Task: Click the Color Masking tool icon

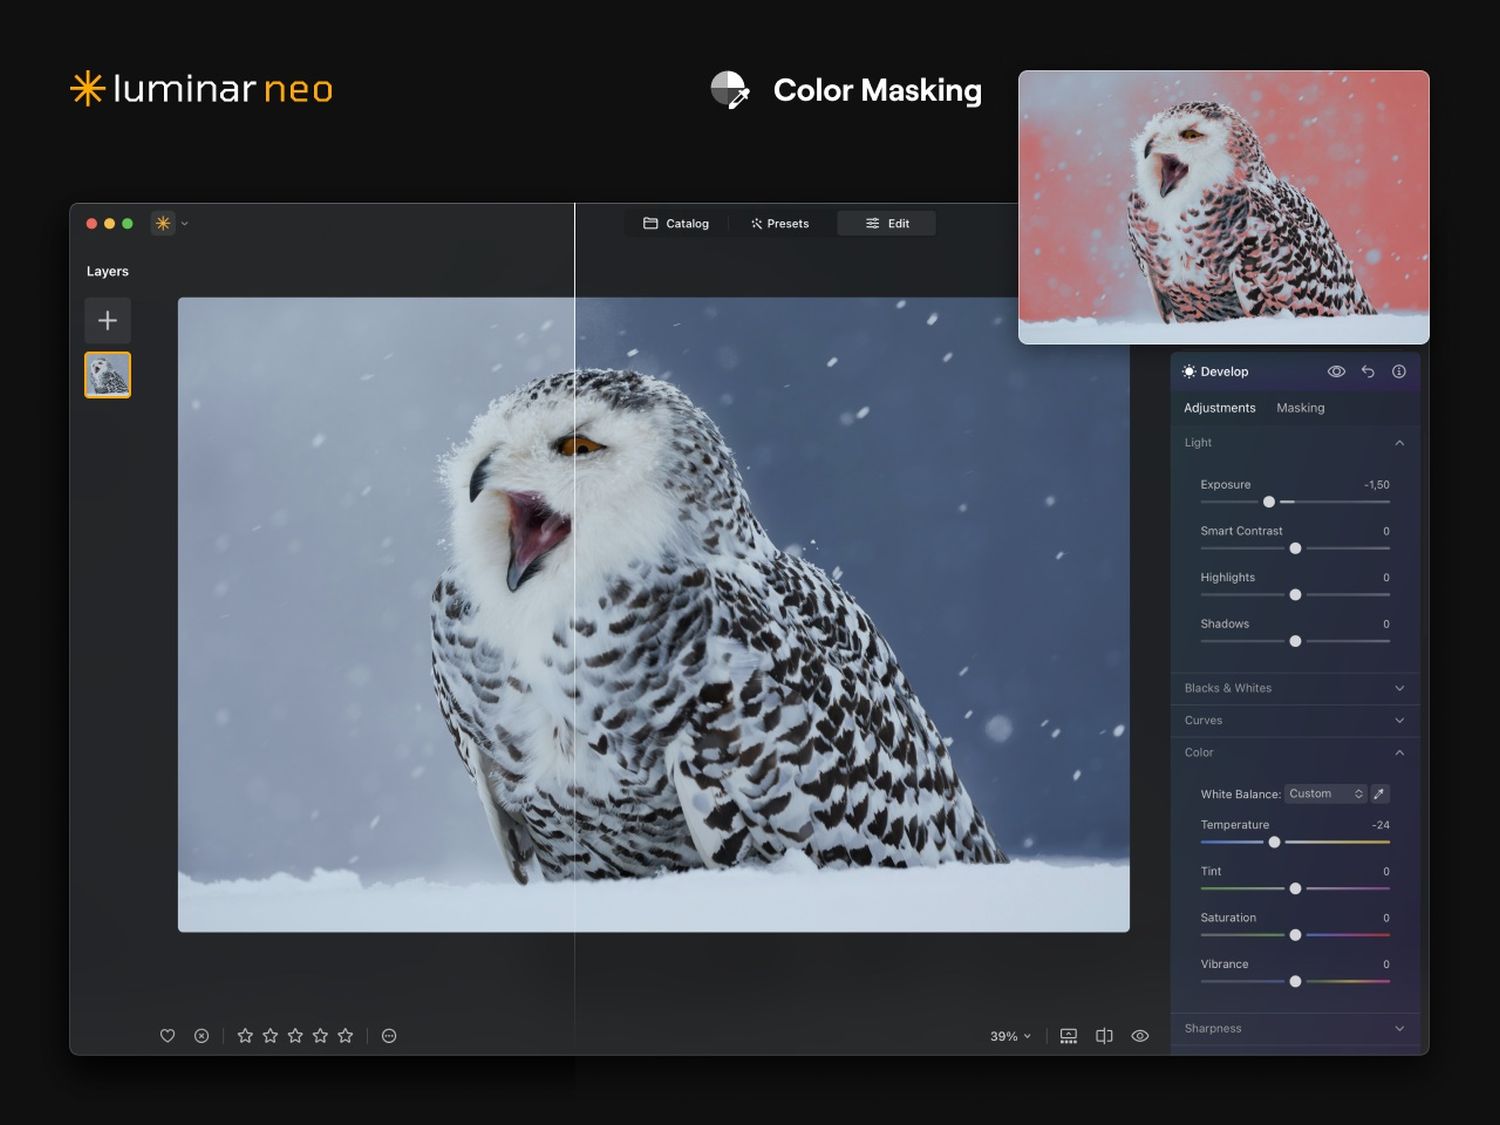Action: pos(730,90)
